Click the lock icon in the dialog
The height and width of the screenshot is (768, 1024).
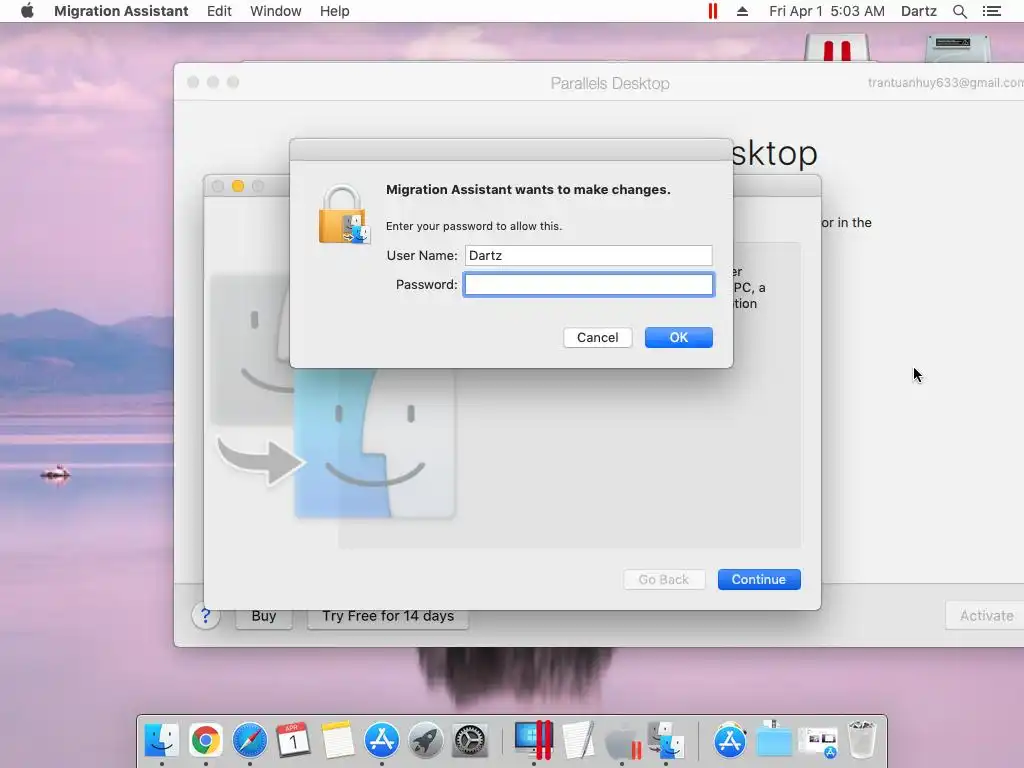344,215
